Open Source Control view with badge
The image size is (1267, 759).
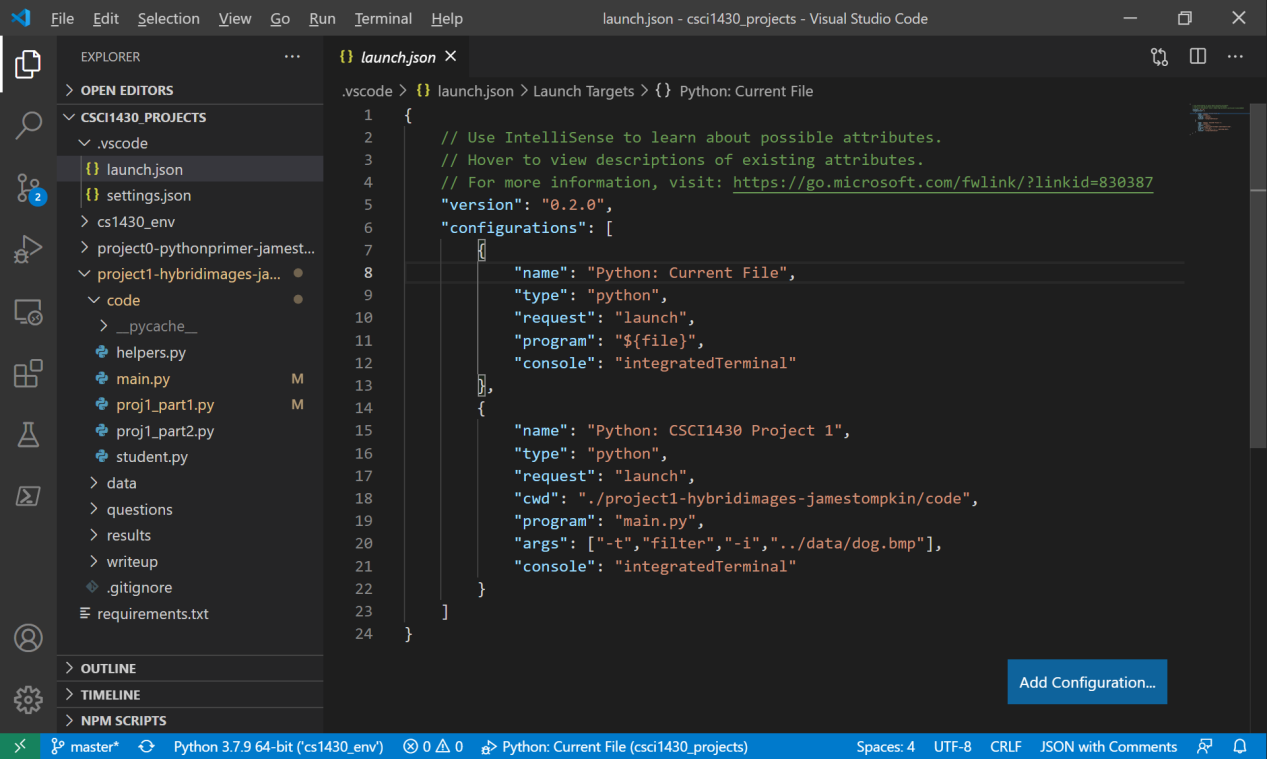click(x=28, y=187)
